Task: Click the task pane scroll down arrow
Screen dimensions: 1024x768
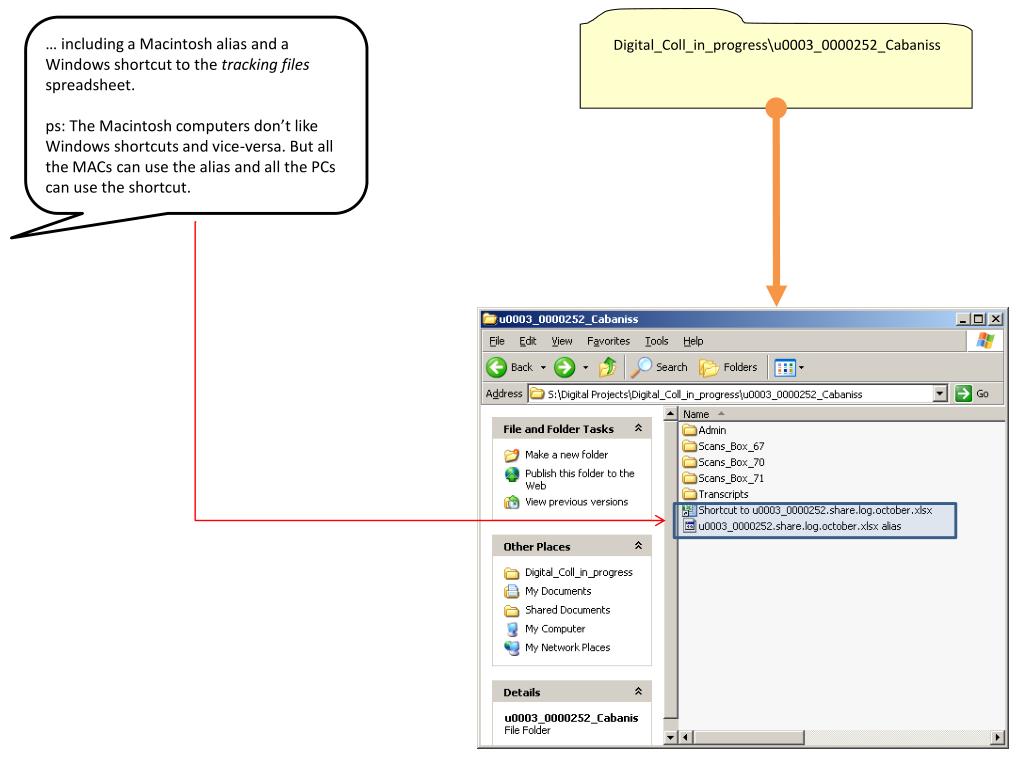Action: click(670, 737)
